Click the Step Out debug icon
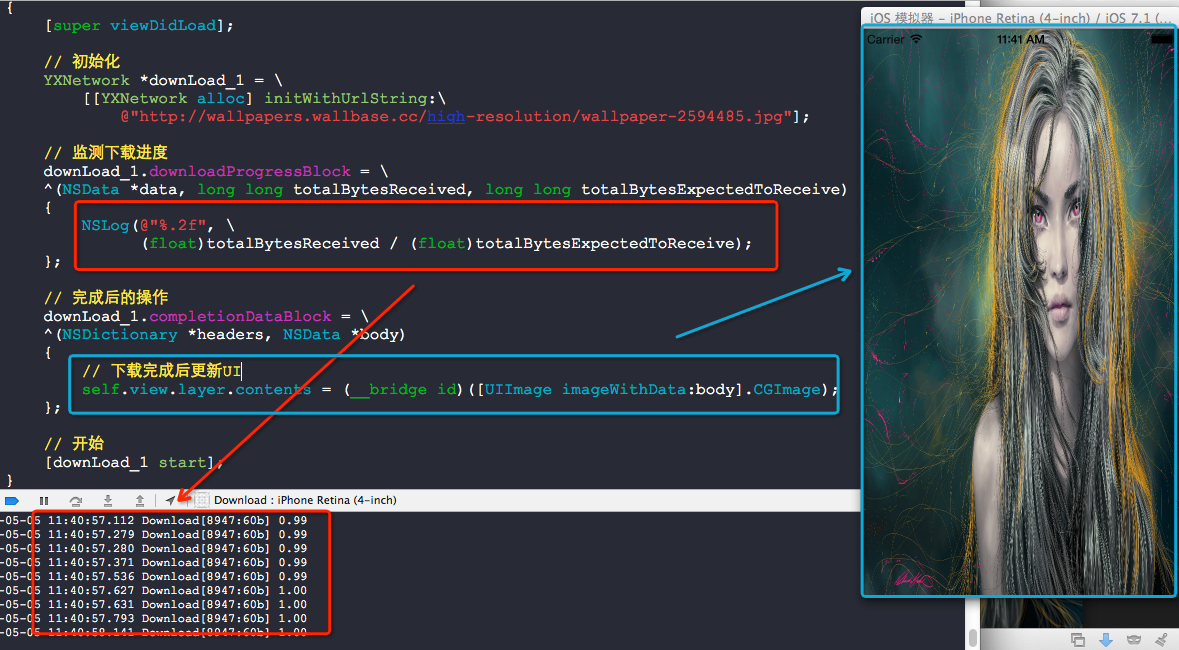 point(140,500)
